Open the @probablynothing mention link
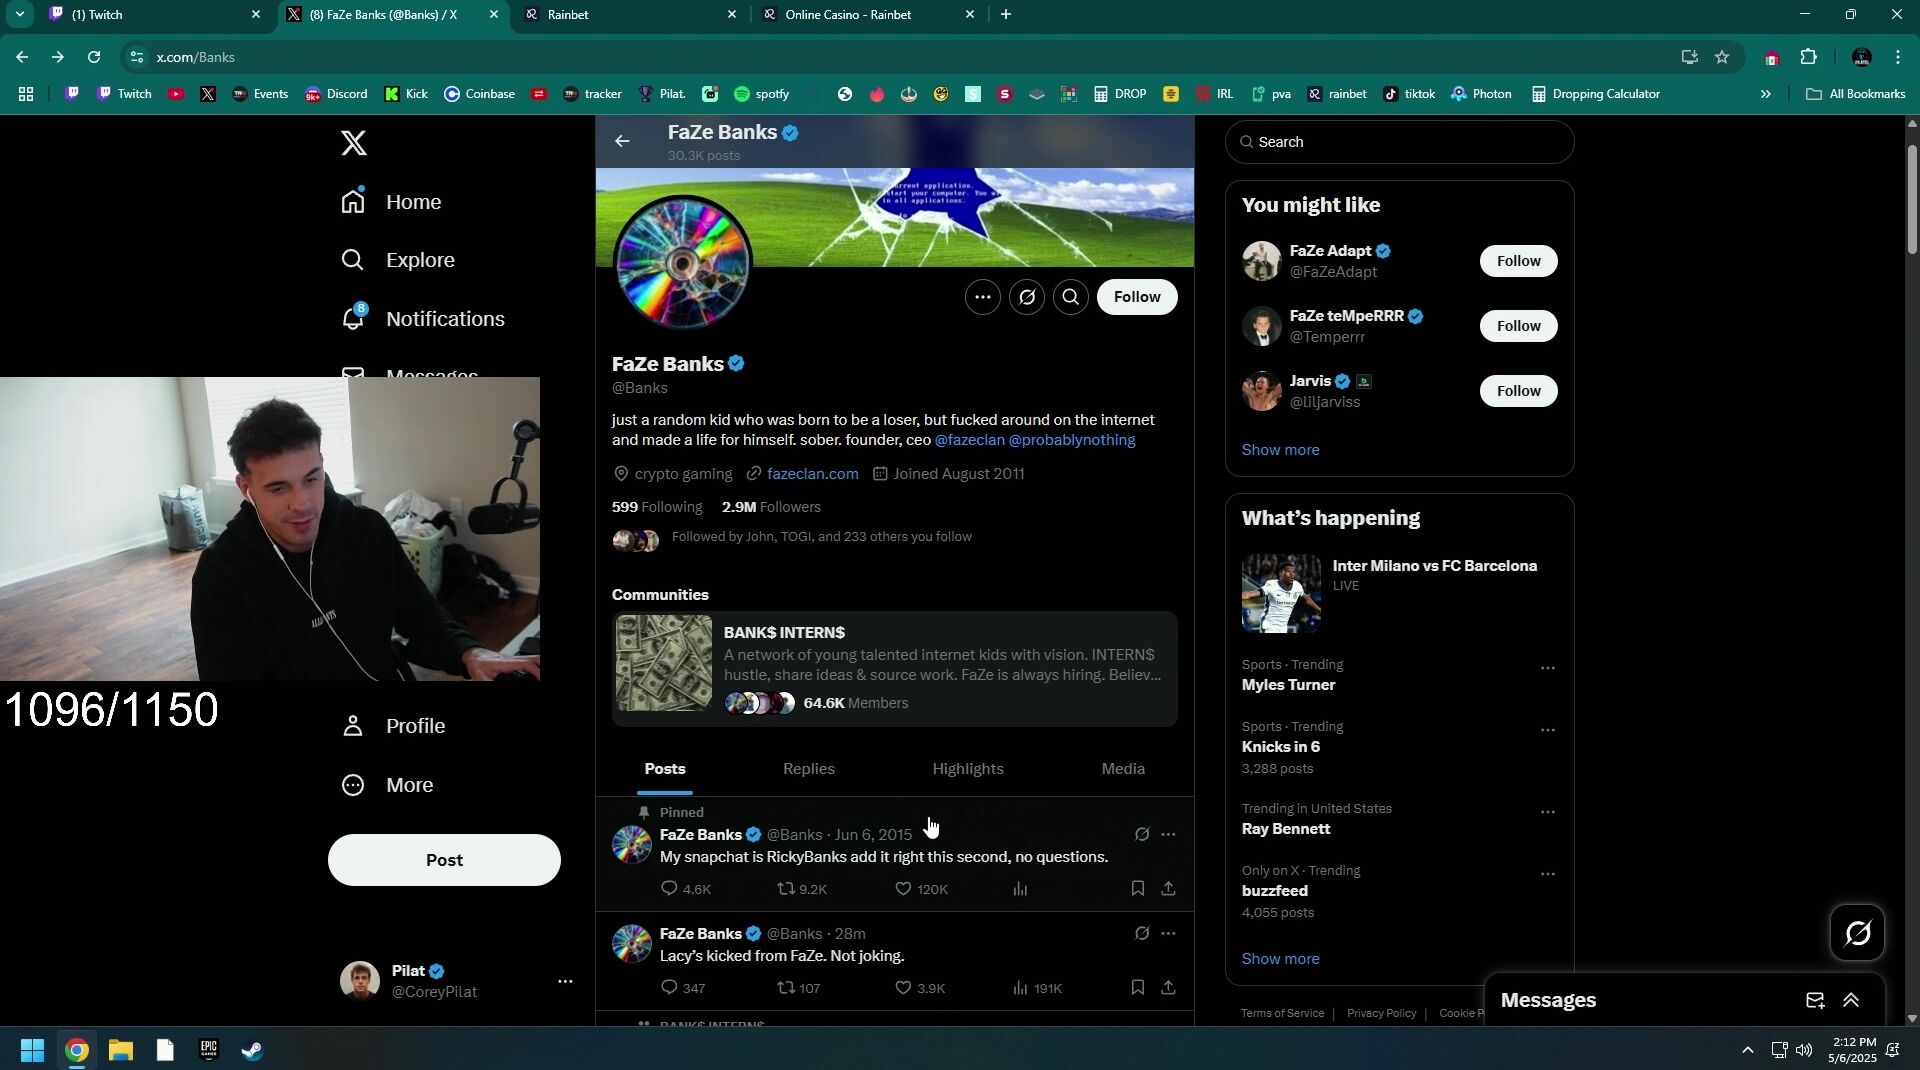Screen dimensions: 1920x1070 [x=1072, y=440]
